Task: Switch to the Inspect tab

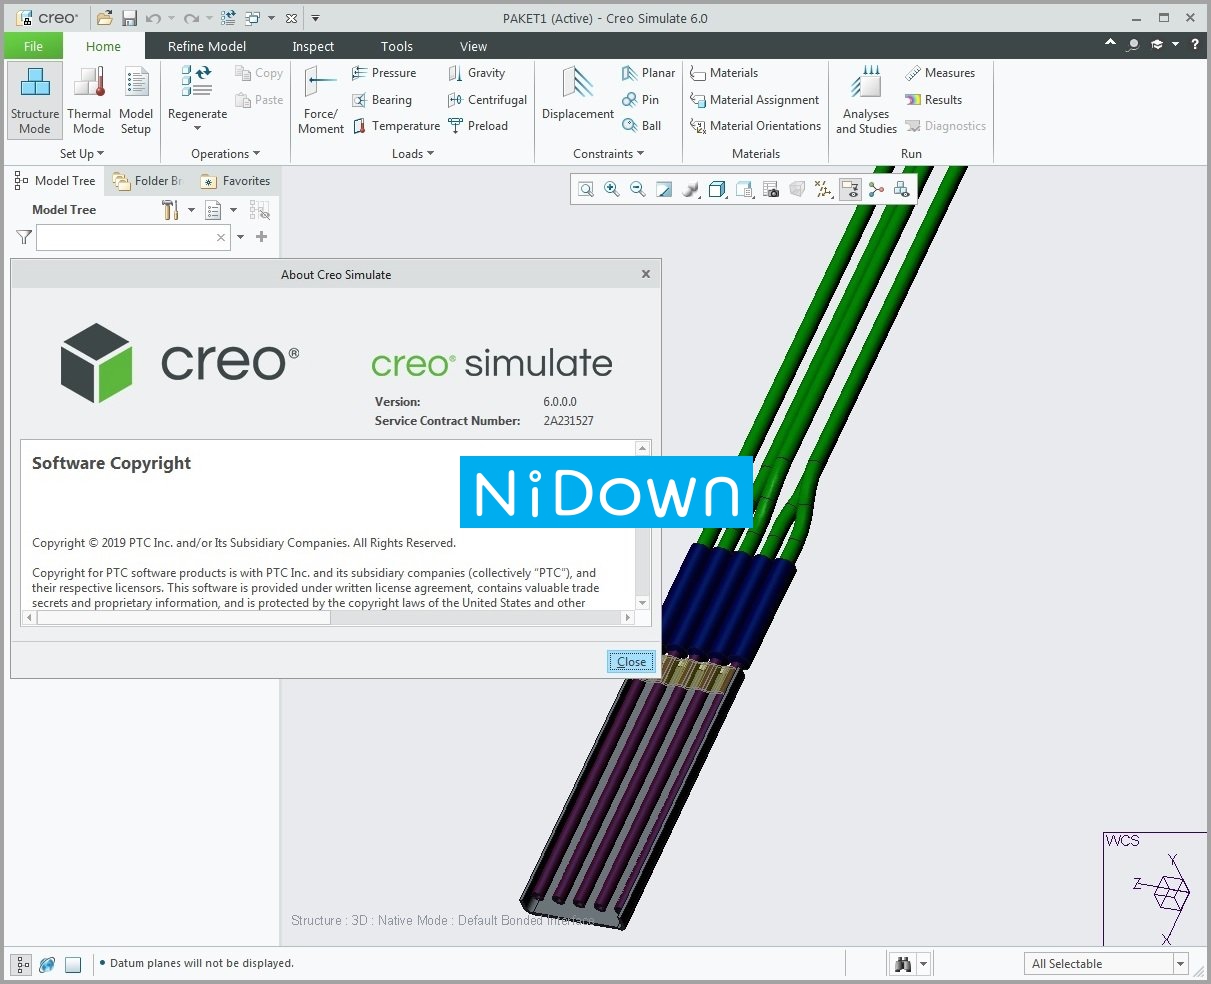Action: tap(313, 46)
